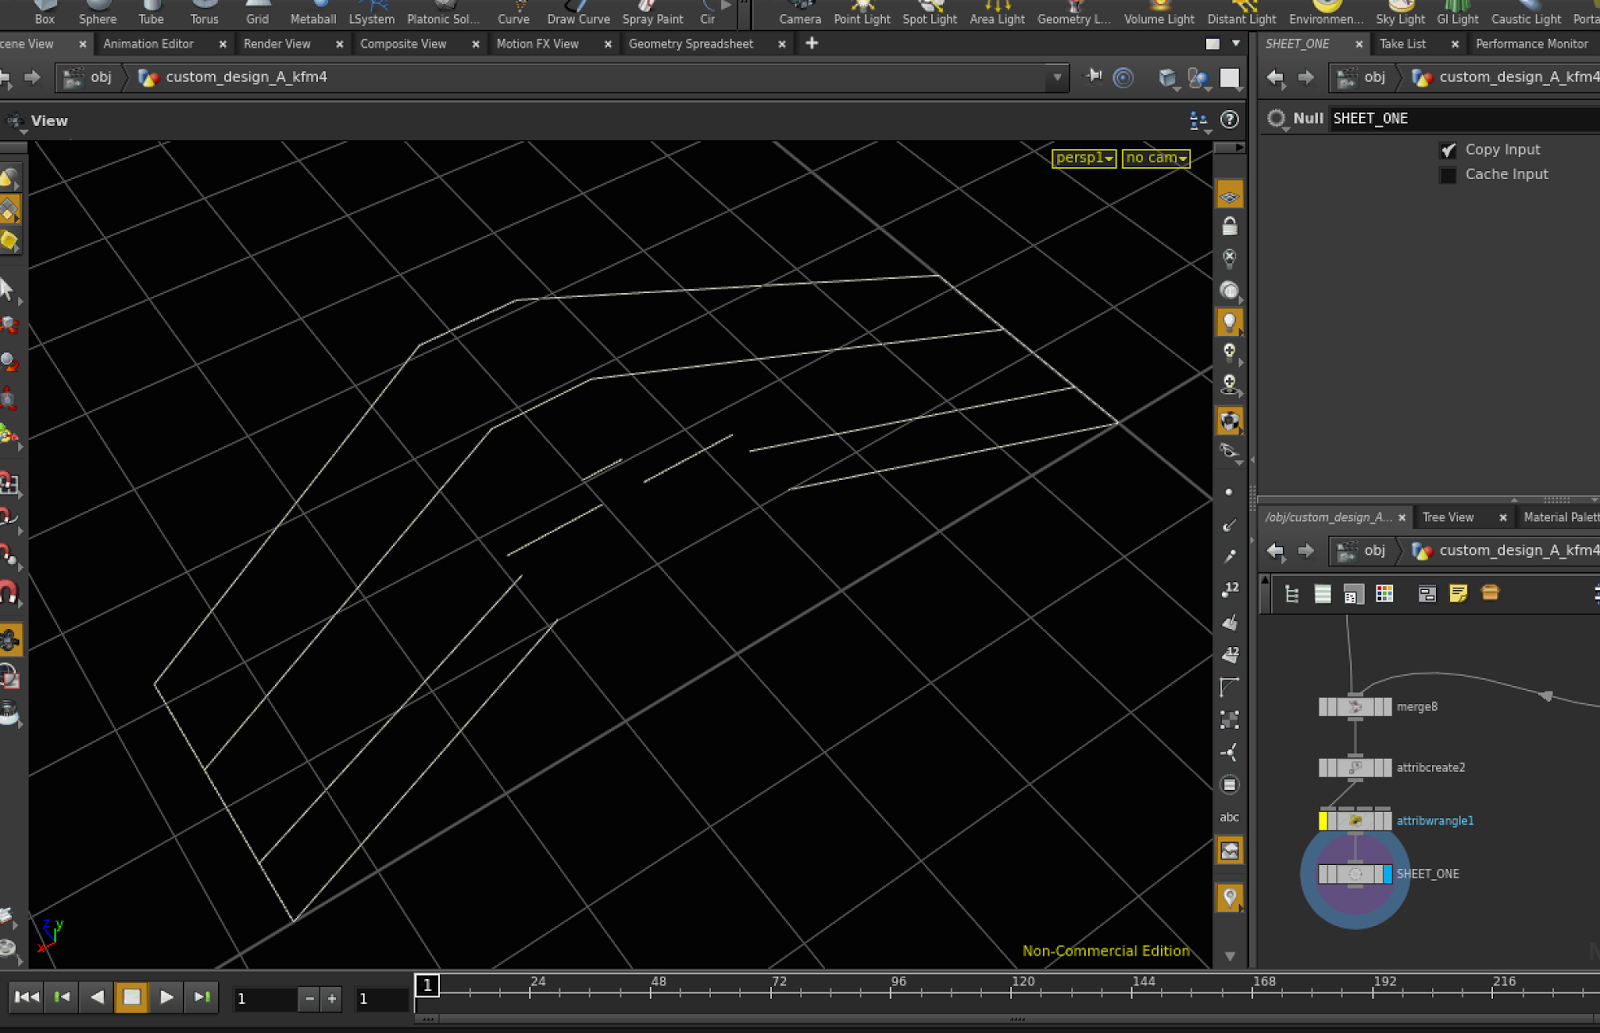
Task: Switch to the Geometry Spreadsheet tab
Action: pyautogui.click(x=690, y=44)
